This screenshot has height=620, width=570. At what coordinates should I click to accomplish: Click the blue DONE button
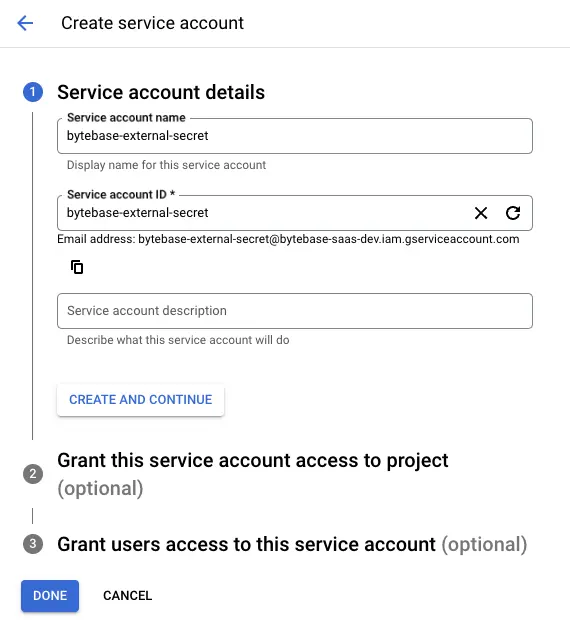pos(50,595)
